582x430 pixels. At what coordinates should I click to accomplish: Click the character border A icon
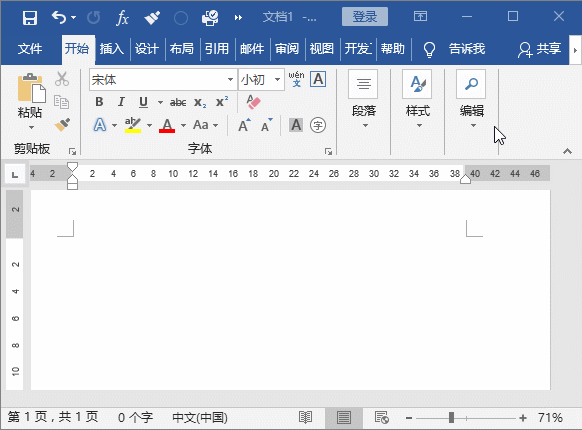[x=318, y=79]
